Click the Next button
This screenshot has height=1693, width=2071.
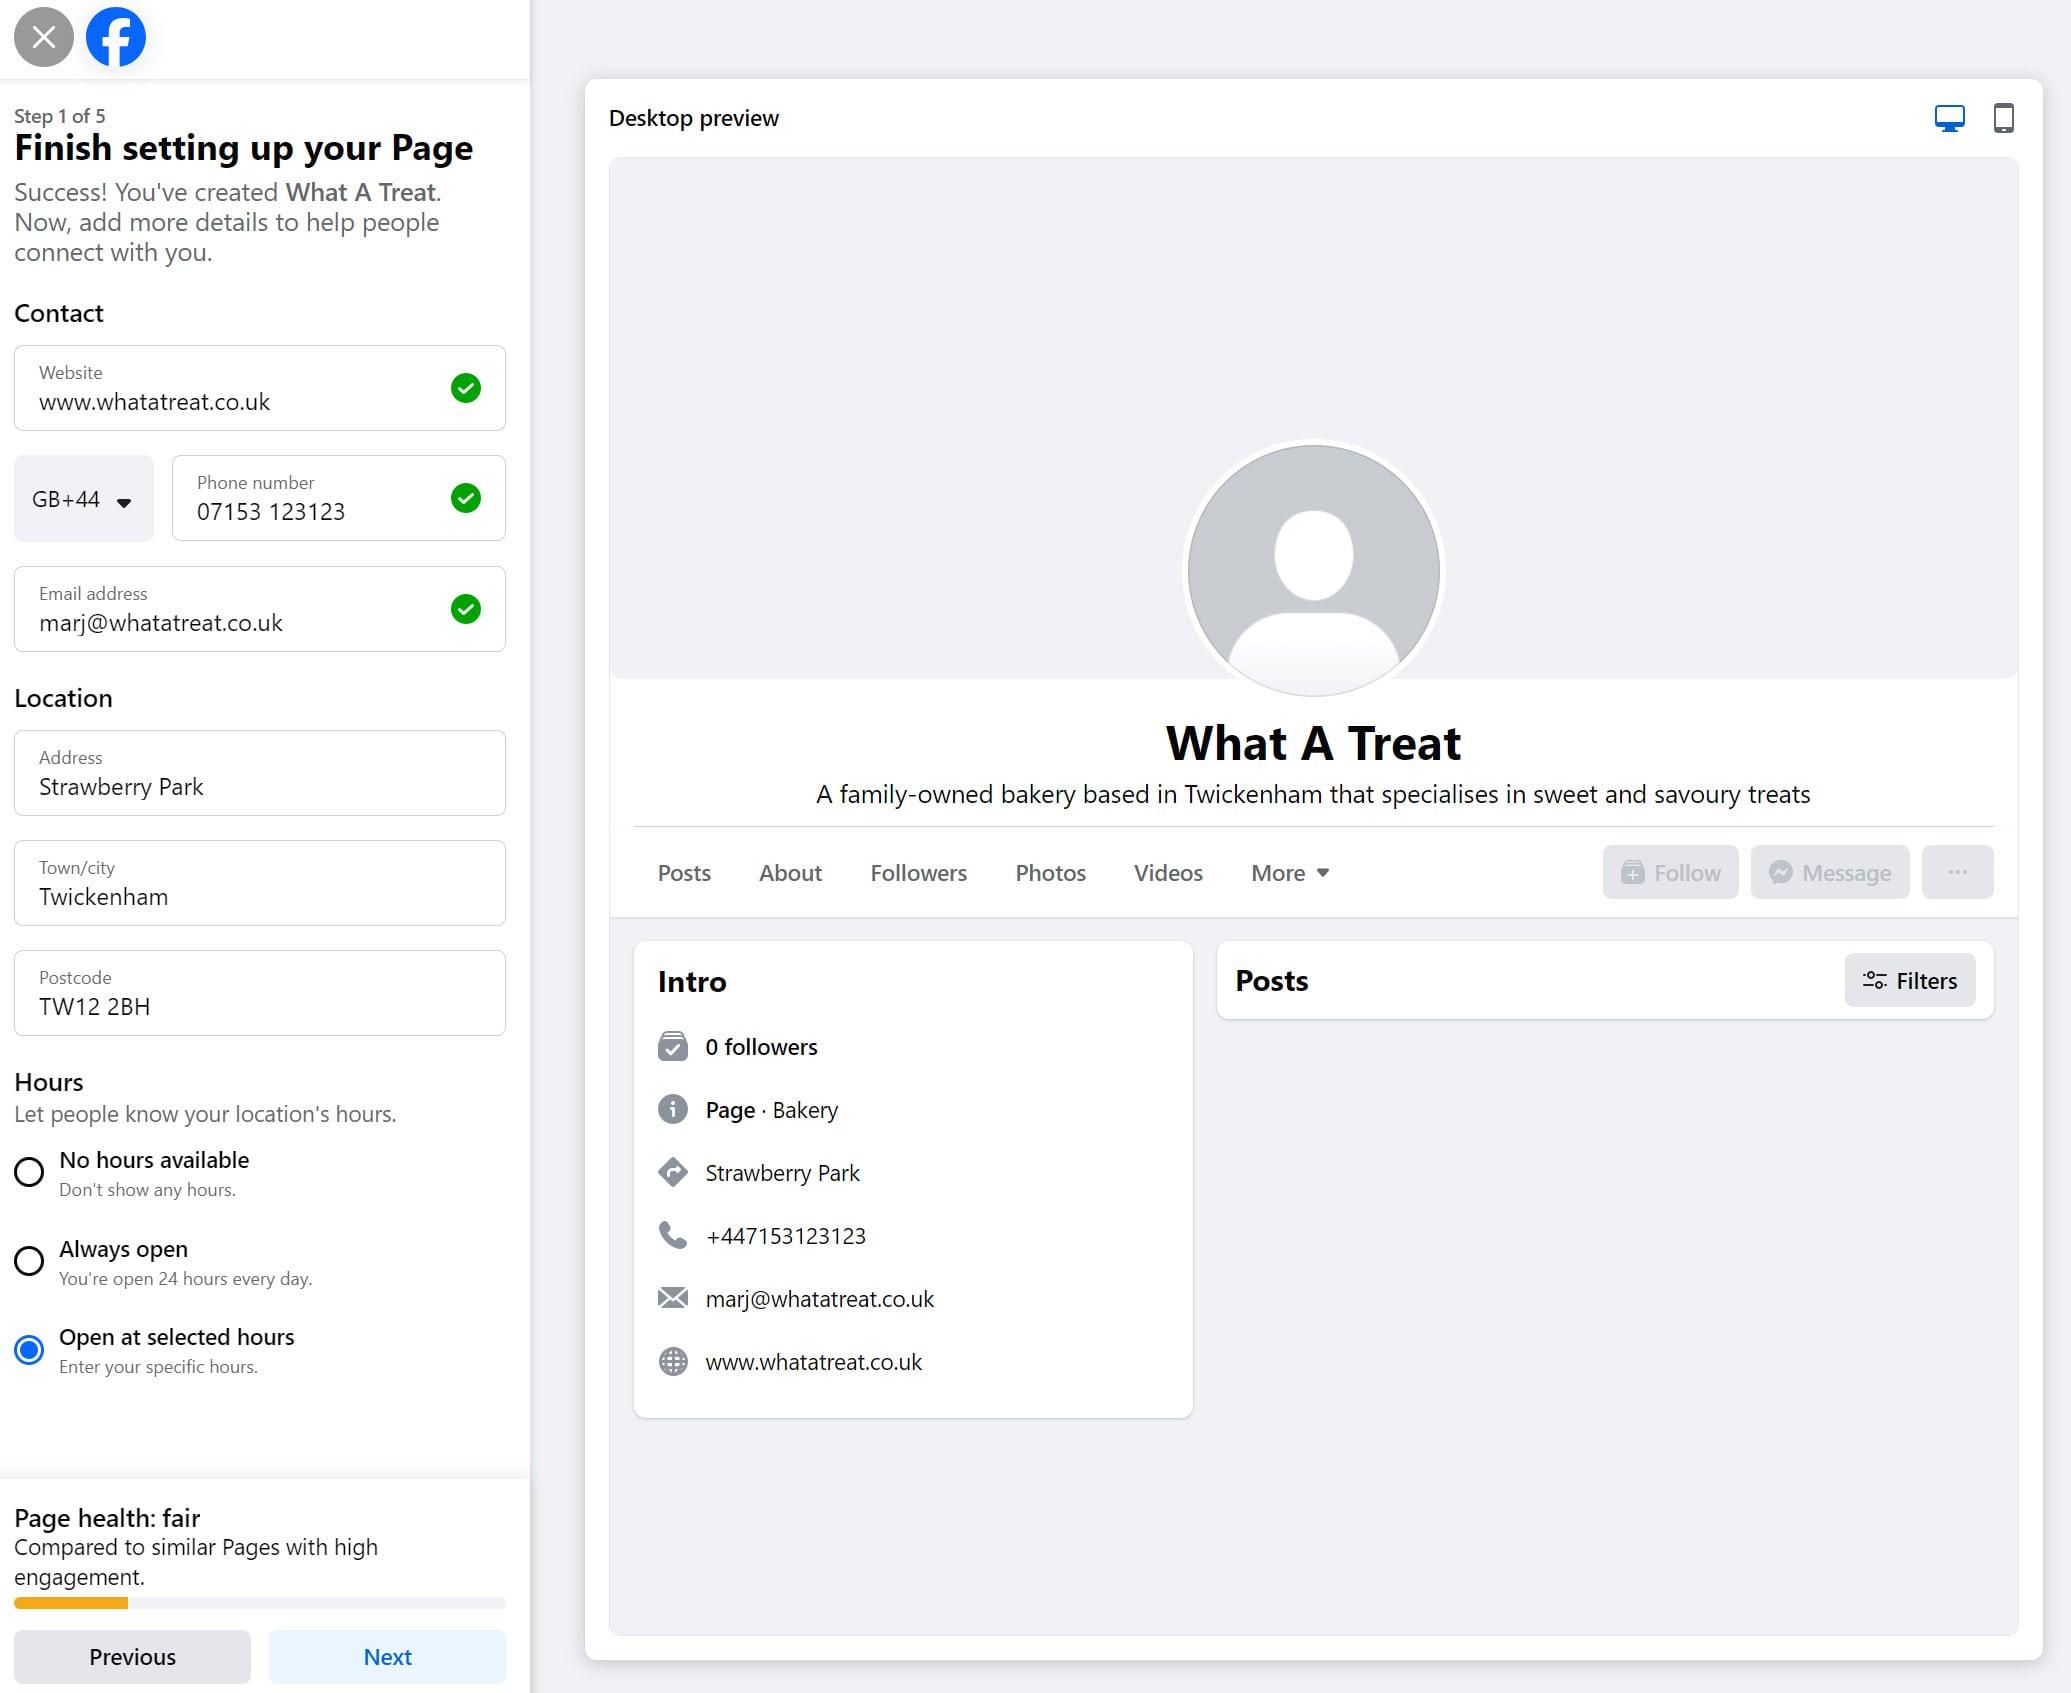pos(387,1657)
